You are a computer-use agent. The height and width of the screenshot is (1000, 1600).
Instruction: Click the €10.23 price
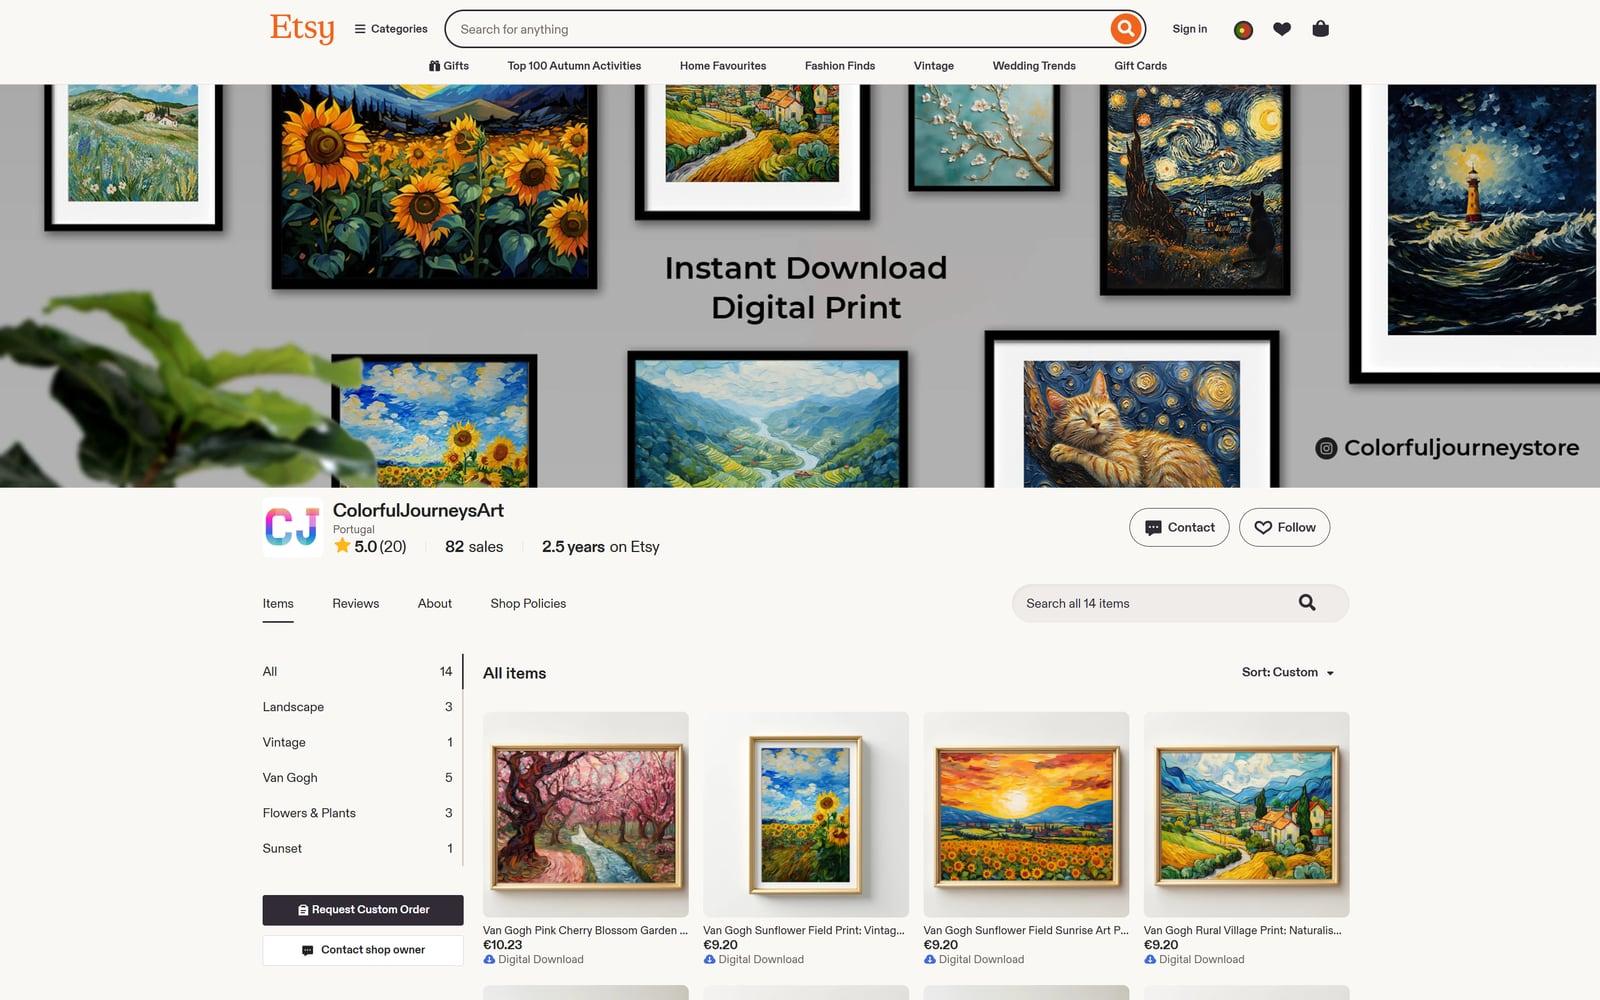coord(503,945)
